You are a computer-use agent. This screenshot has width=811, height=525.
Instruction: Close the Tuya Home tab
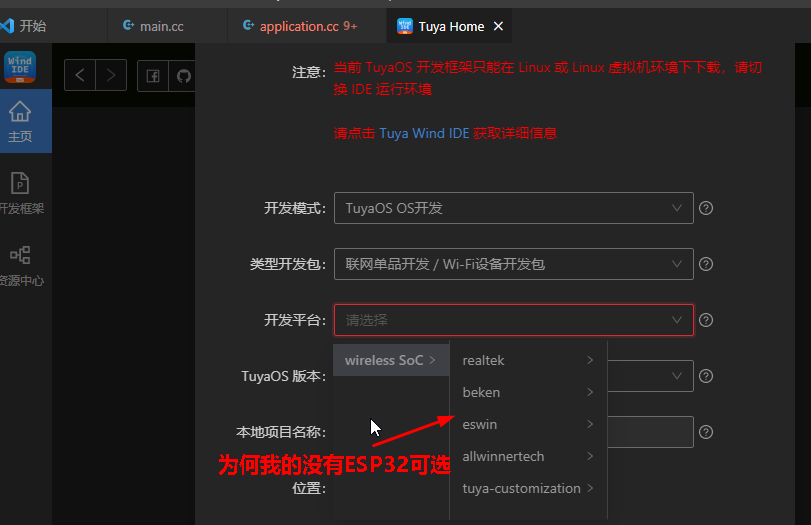(498, 26)
